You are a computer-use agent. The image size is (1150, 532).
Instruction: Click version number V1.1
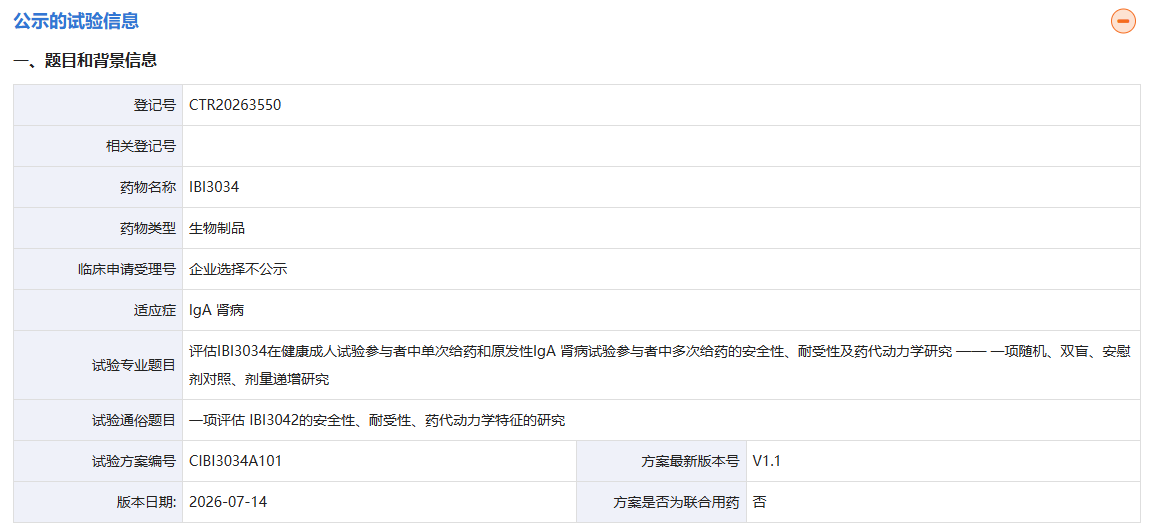point(767,462)
